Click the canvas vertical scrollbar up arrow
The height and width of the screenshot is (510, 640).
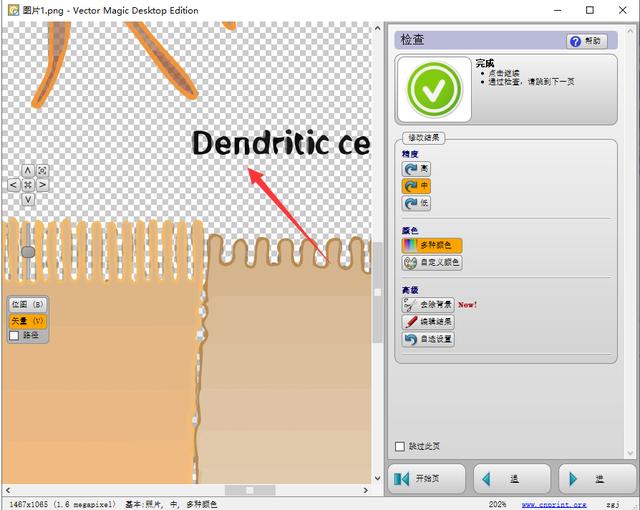coord(378,28)
